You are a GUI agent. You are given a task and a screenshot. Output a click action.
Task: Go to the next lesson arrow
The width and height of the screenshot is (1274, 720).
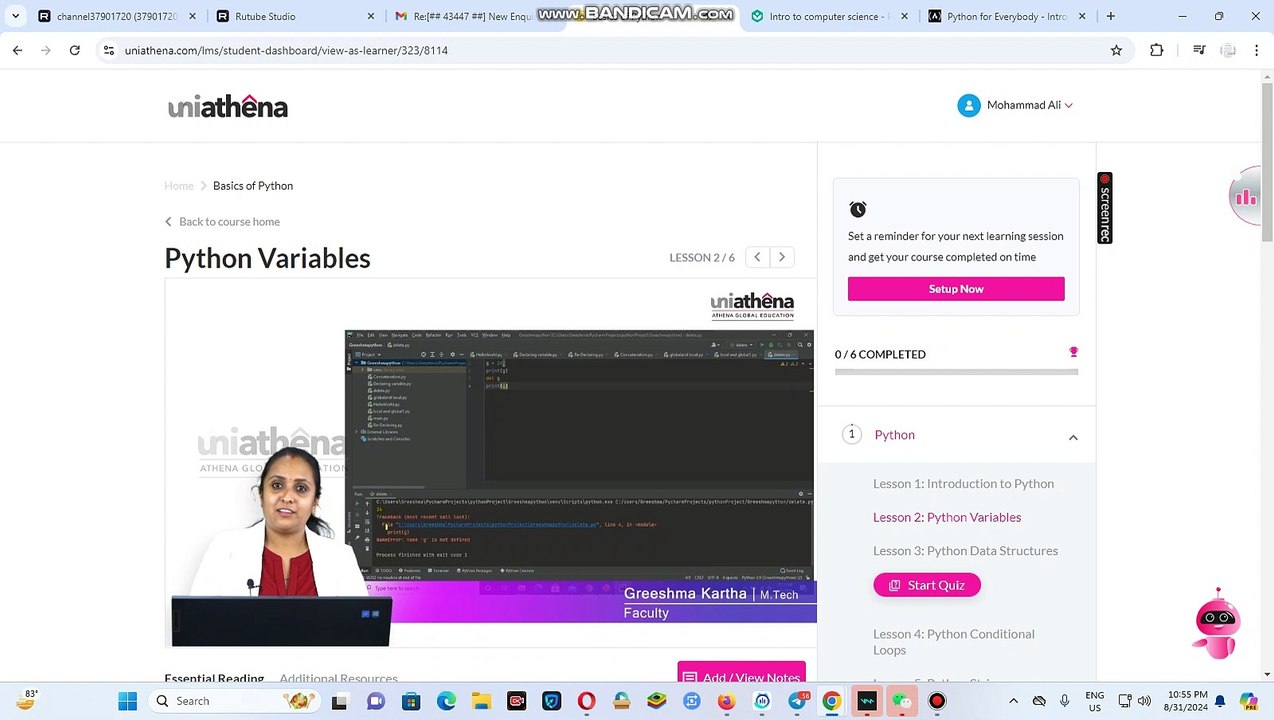click(782, 257)
